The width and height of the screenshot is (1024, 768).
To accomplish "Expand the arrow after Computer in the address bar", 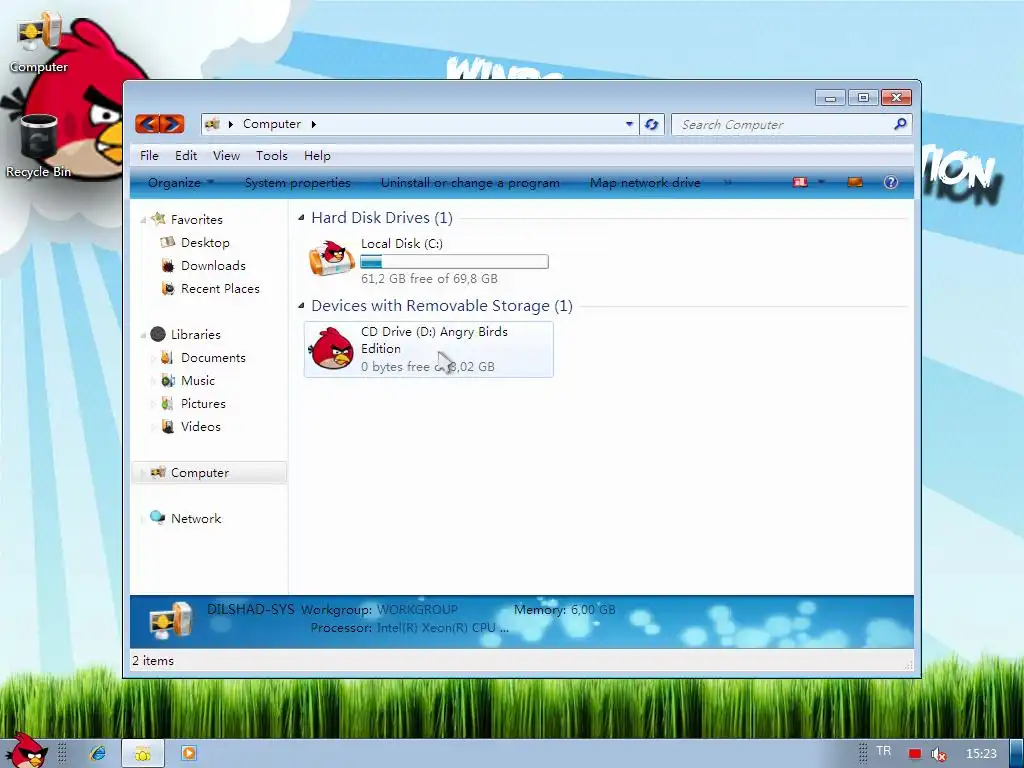I will click(313, 124).
